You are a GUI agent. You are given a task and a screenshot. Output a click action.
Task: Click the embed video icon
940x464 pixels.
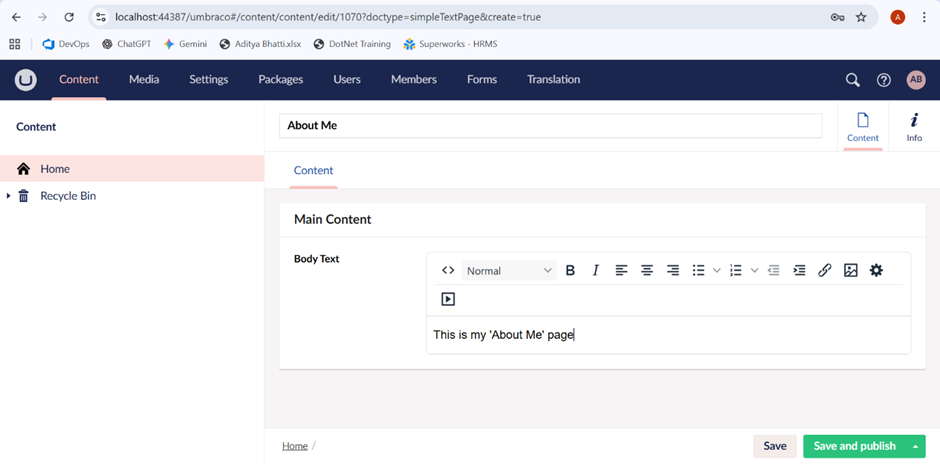[x=448, y=299]
